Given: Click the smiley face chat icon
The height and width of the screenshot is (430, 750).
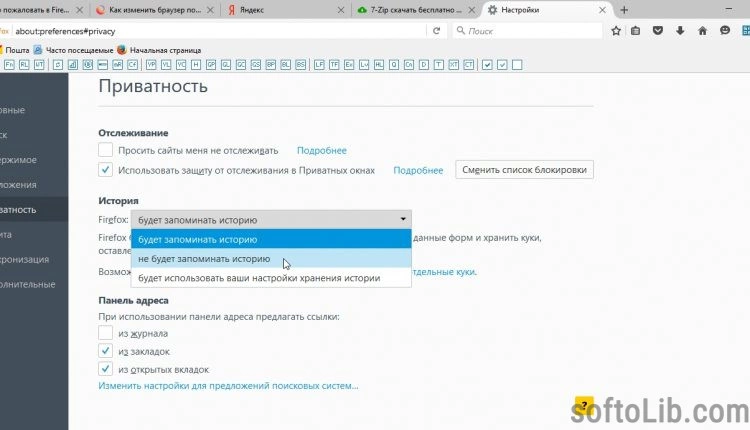Looking at the screenshot, I should [x=724, y=31].
